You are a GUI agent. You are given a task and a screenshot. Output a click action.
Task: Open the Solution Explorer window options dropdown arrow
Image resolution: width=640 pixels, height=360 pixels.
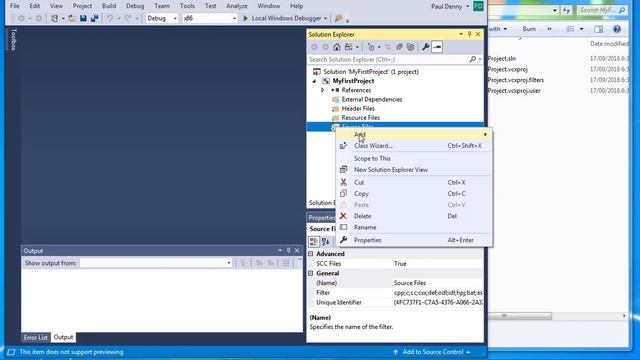pyautogui.click(x=461, y=34)
